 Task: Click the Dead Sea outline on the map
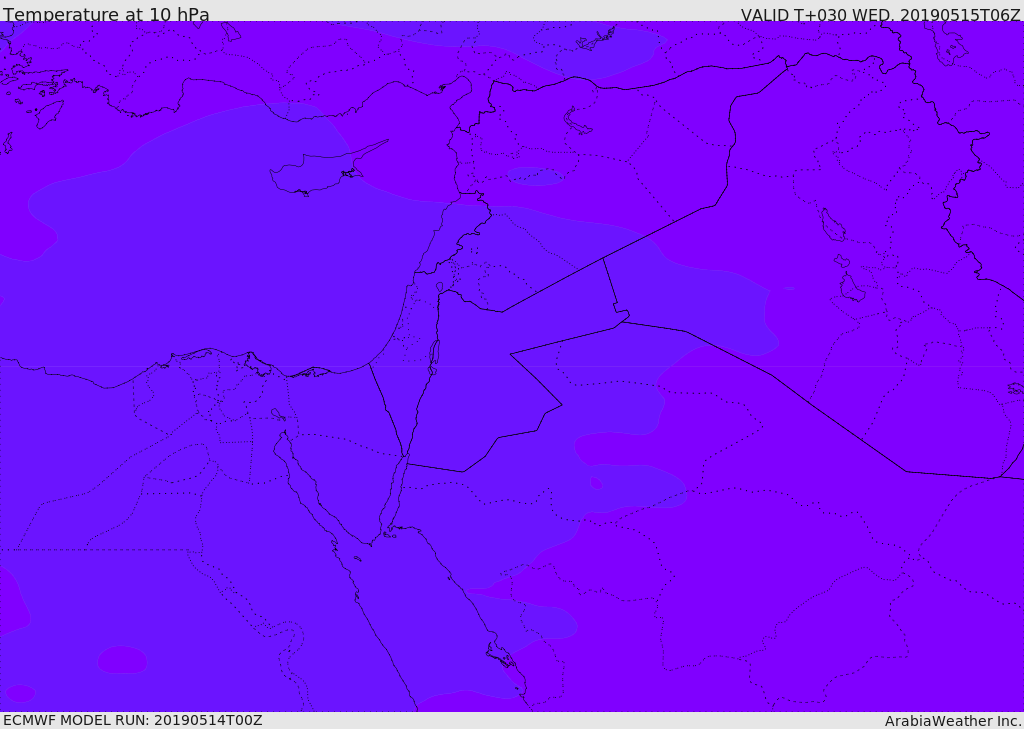[x=433, y=357]
